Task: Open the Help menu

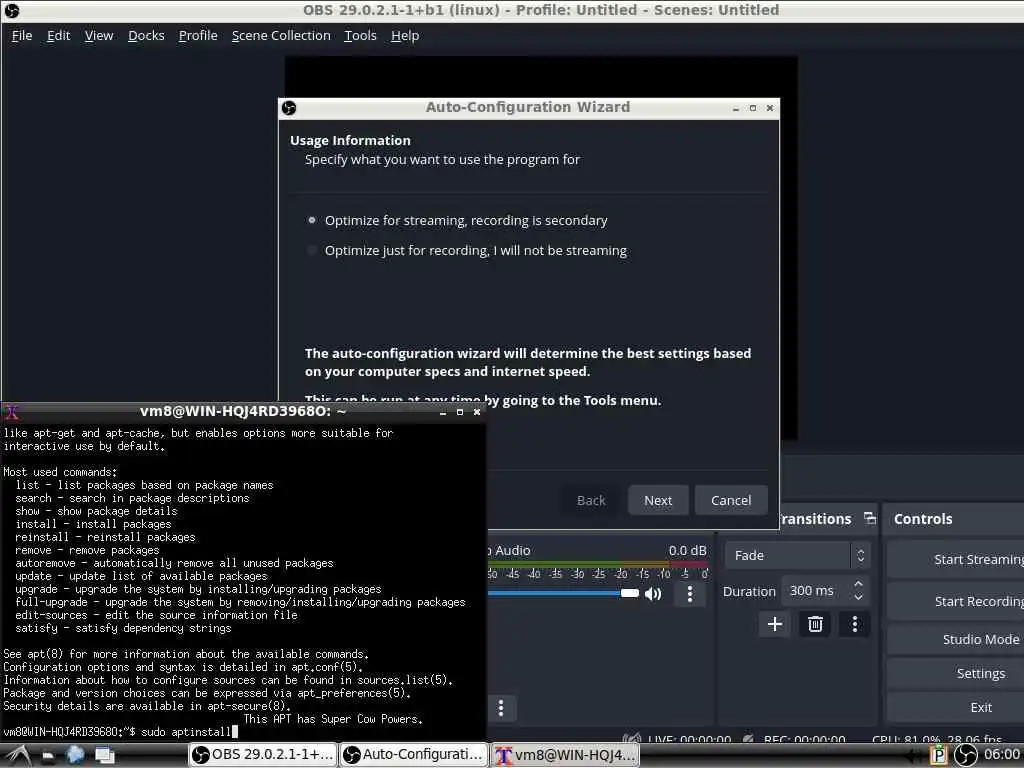Action: pyautogui.click(x=405, y=36)
